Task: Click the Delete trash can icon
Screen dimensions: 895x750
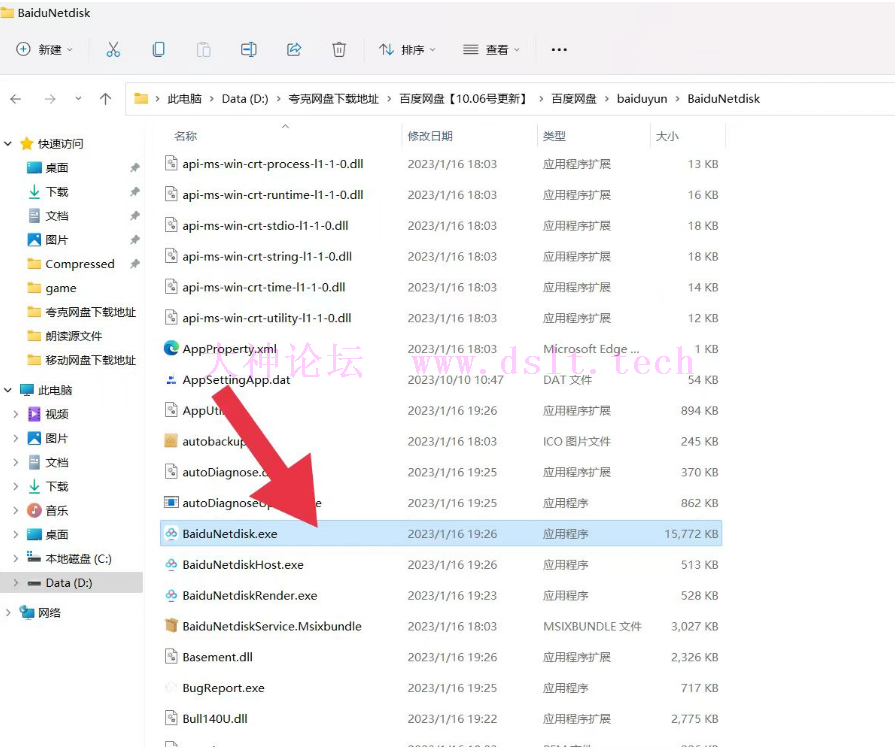Action: (339, 50)
